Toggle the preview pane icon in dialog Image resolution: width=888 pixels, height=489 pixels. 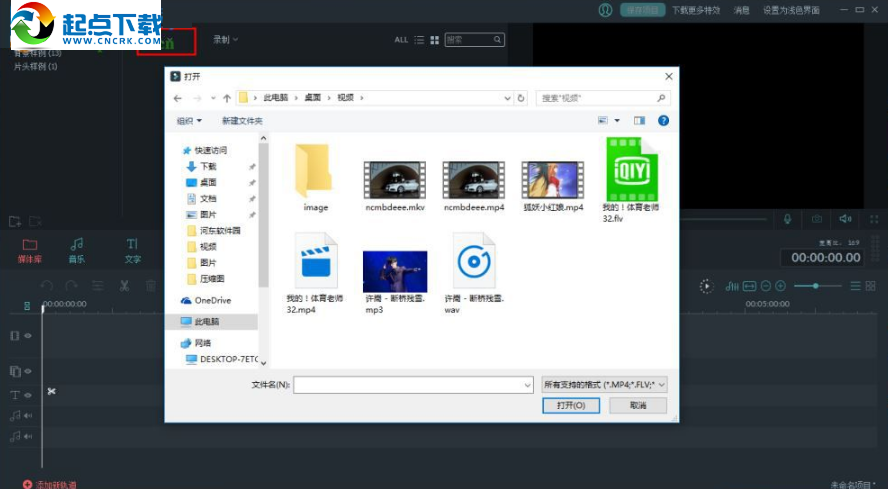tap(639, 120)
